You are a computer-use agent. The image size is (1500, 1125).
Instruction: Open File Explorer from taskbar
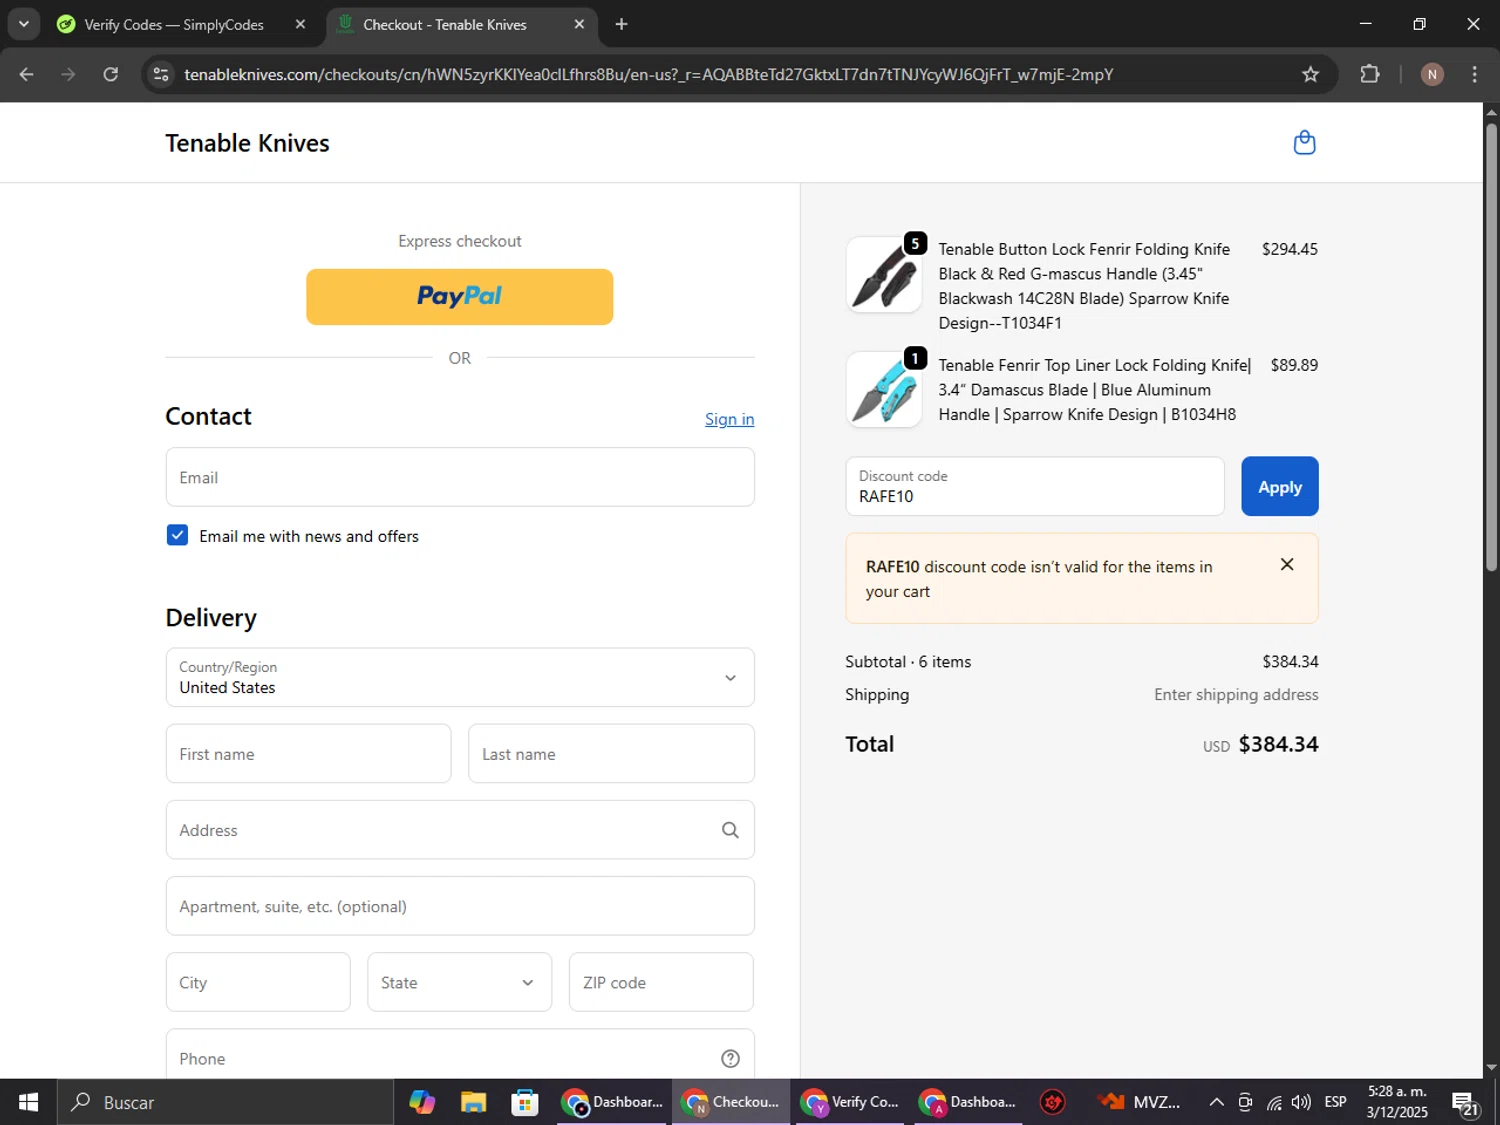pyautogui.click(x=473, y=1102)
